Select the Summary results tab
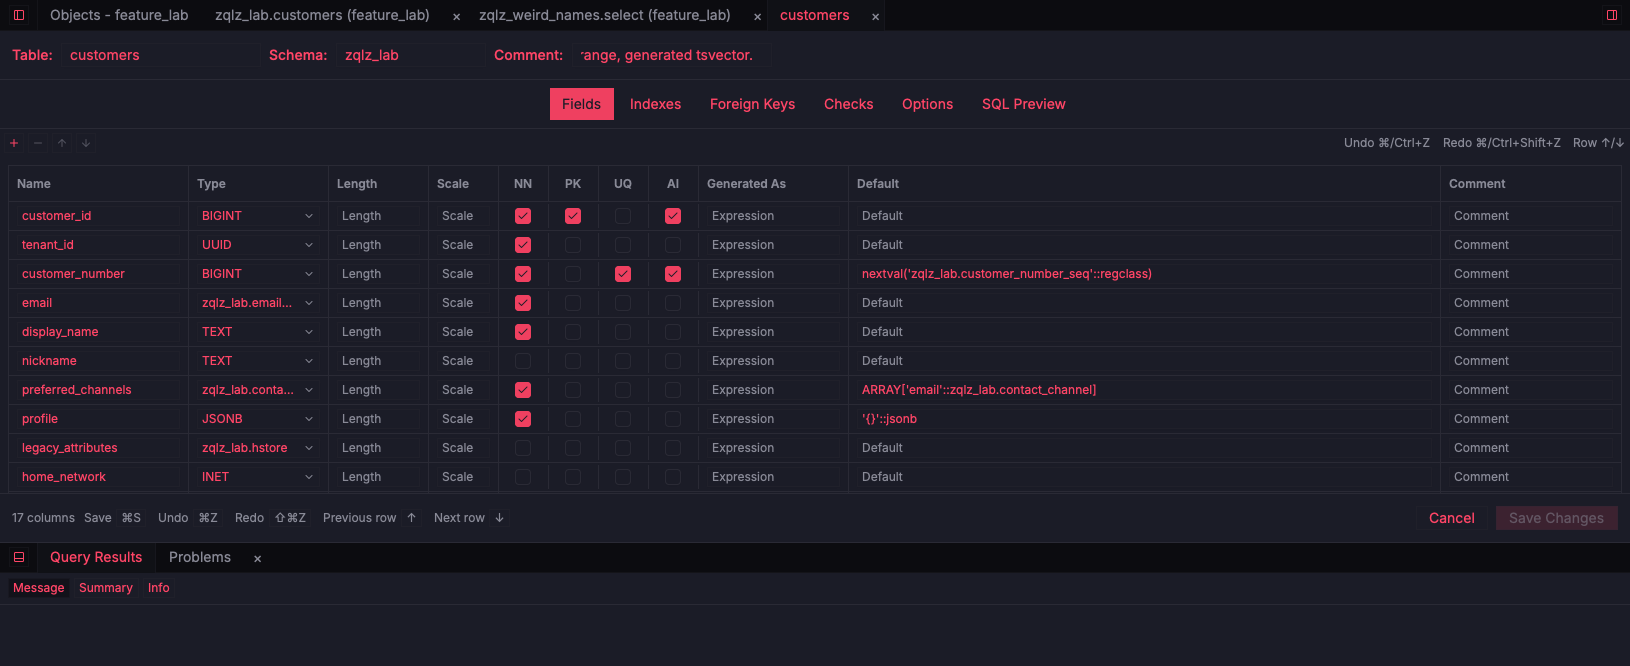Image resolution: width=1630 pixels, height=666 pixels. [x=106, y=588]
